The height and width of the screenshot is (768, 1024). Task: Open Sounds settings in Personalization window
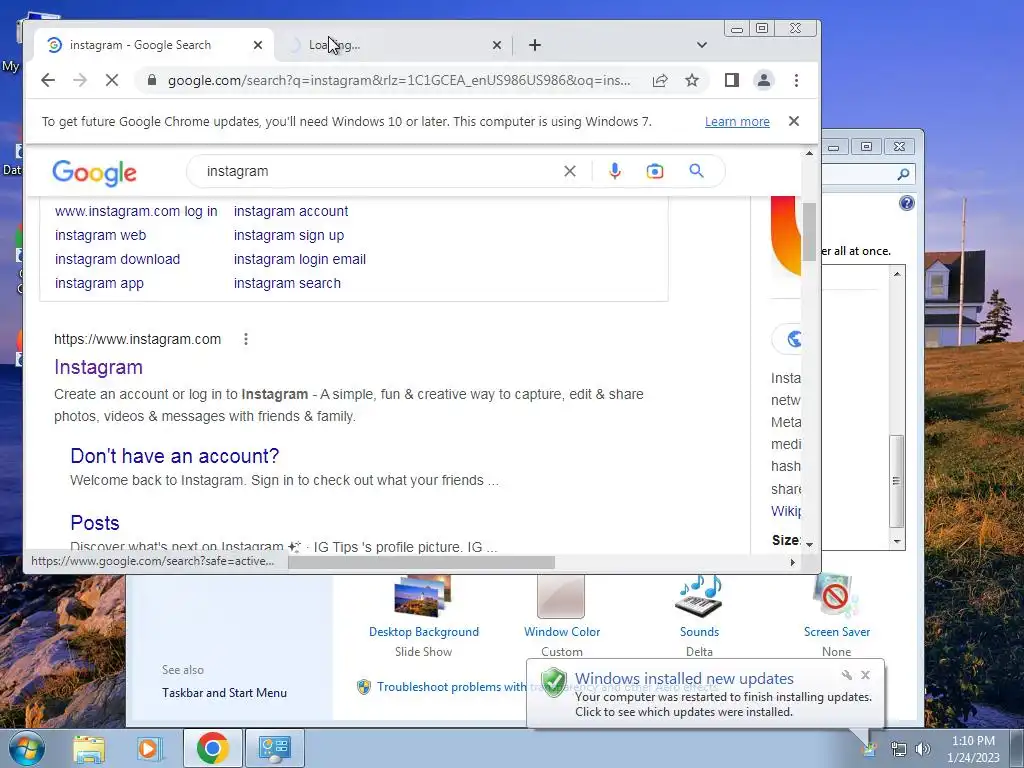click(x=699, y=615)
